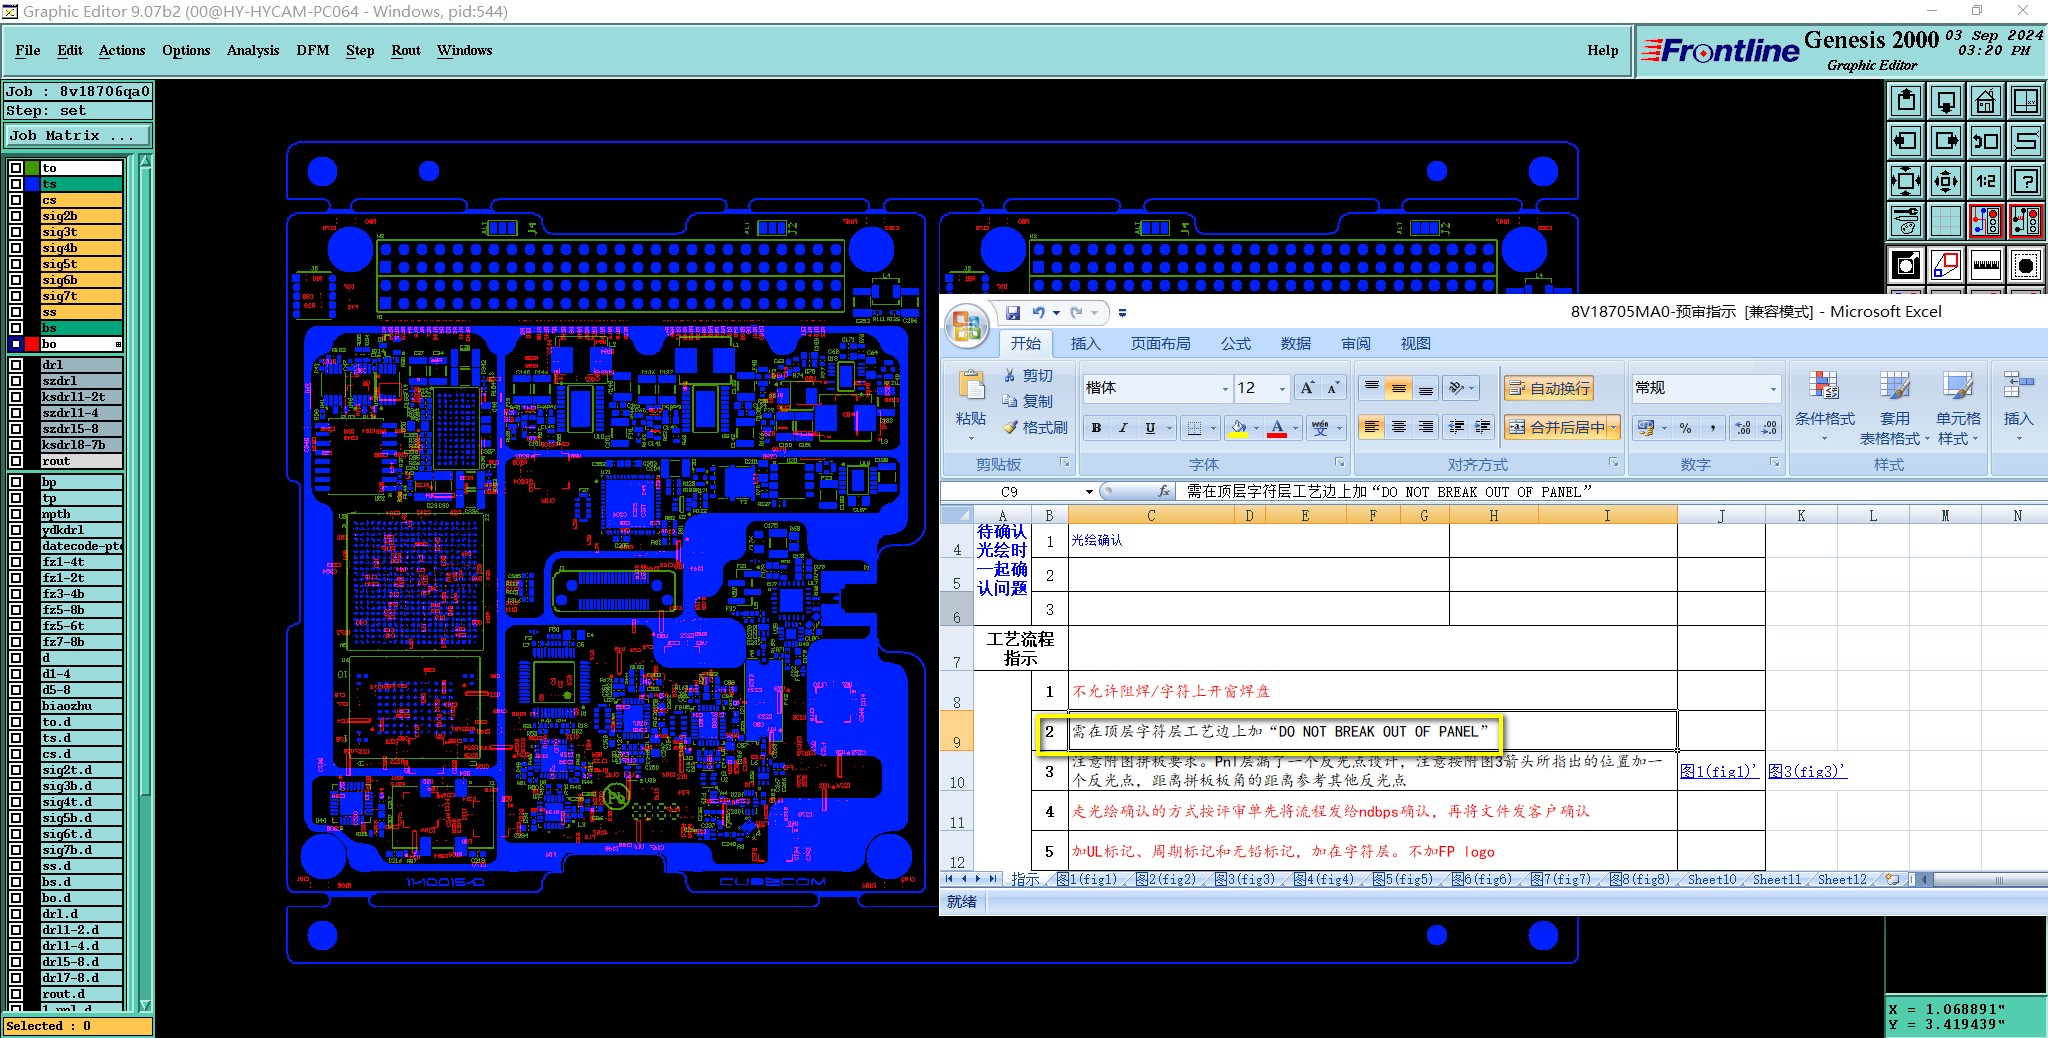Click the pan left icon
Viewport: 2048px width, 1038px height.
(1906, 141)
